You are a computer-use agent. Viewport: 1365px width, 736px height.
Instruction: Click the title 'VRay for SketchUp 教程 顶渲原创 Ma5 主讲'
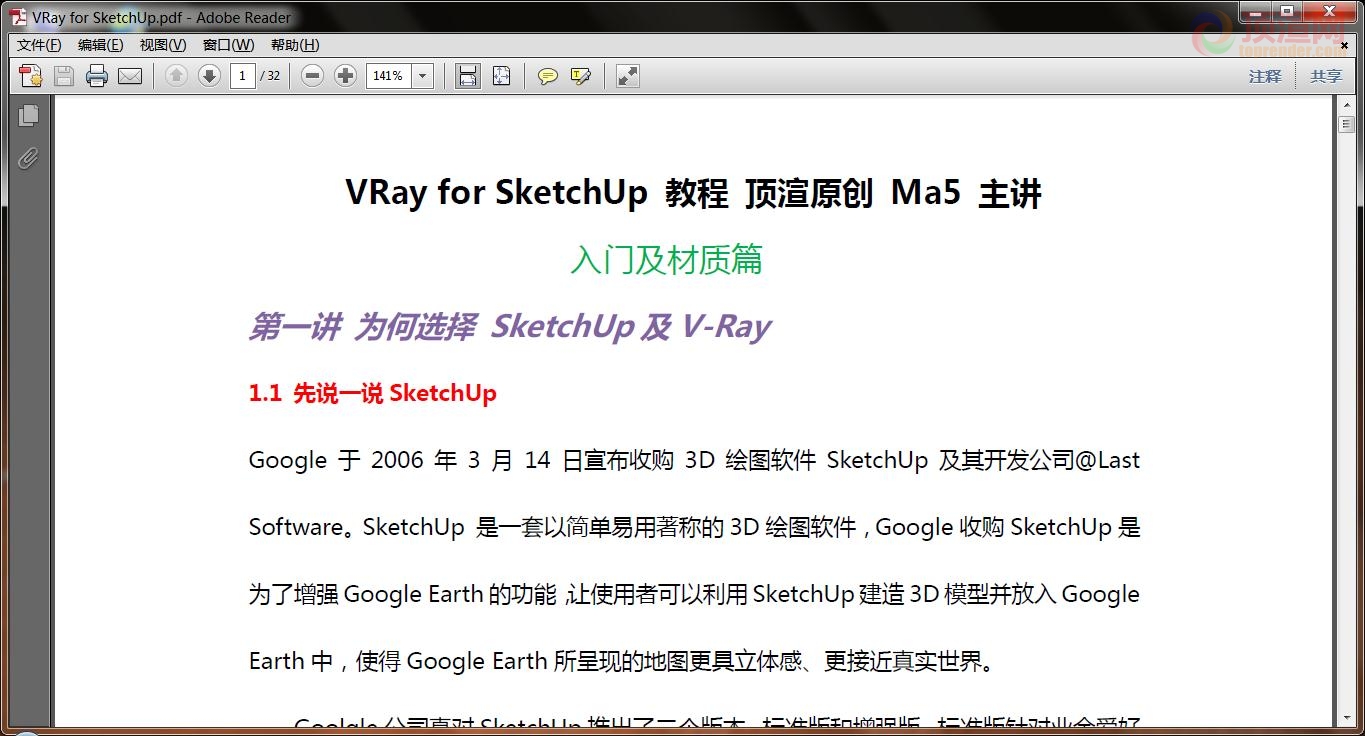coord(694,192)
